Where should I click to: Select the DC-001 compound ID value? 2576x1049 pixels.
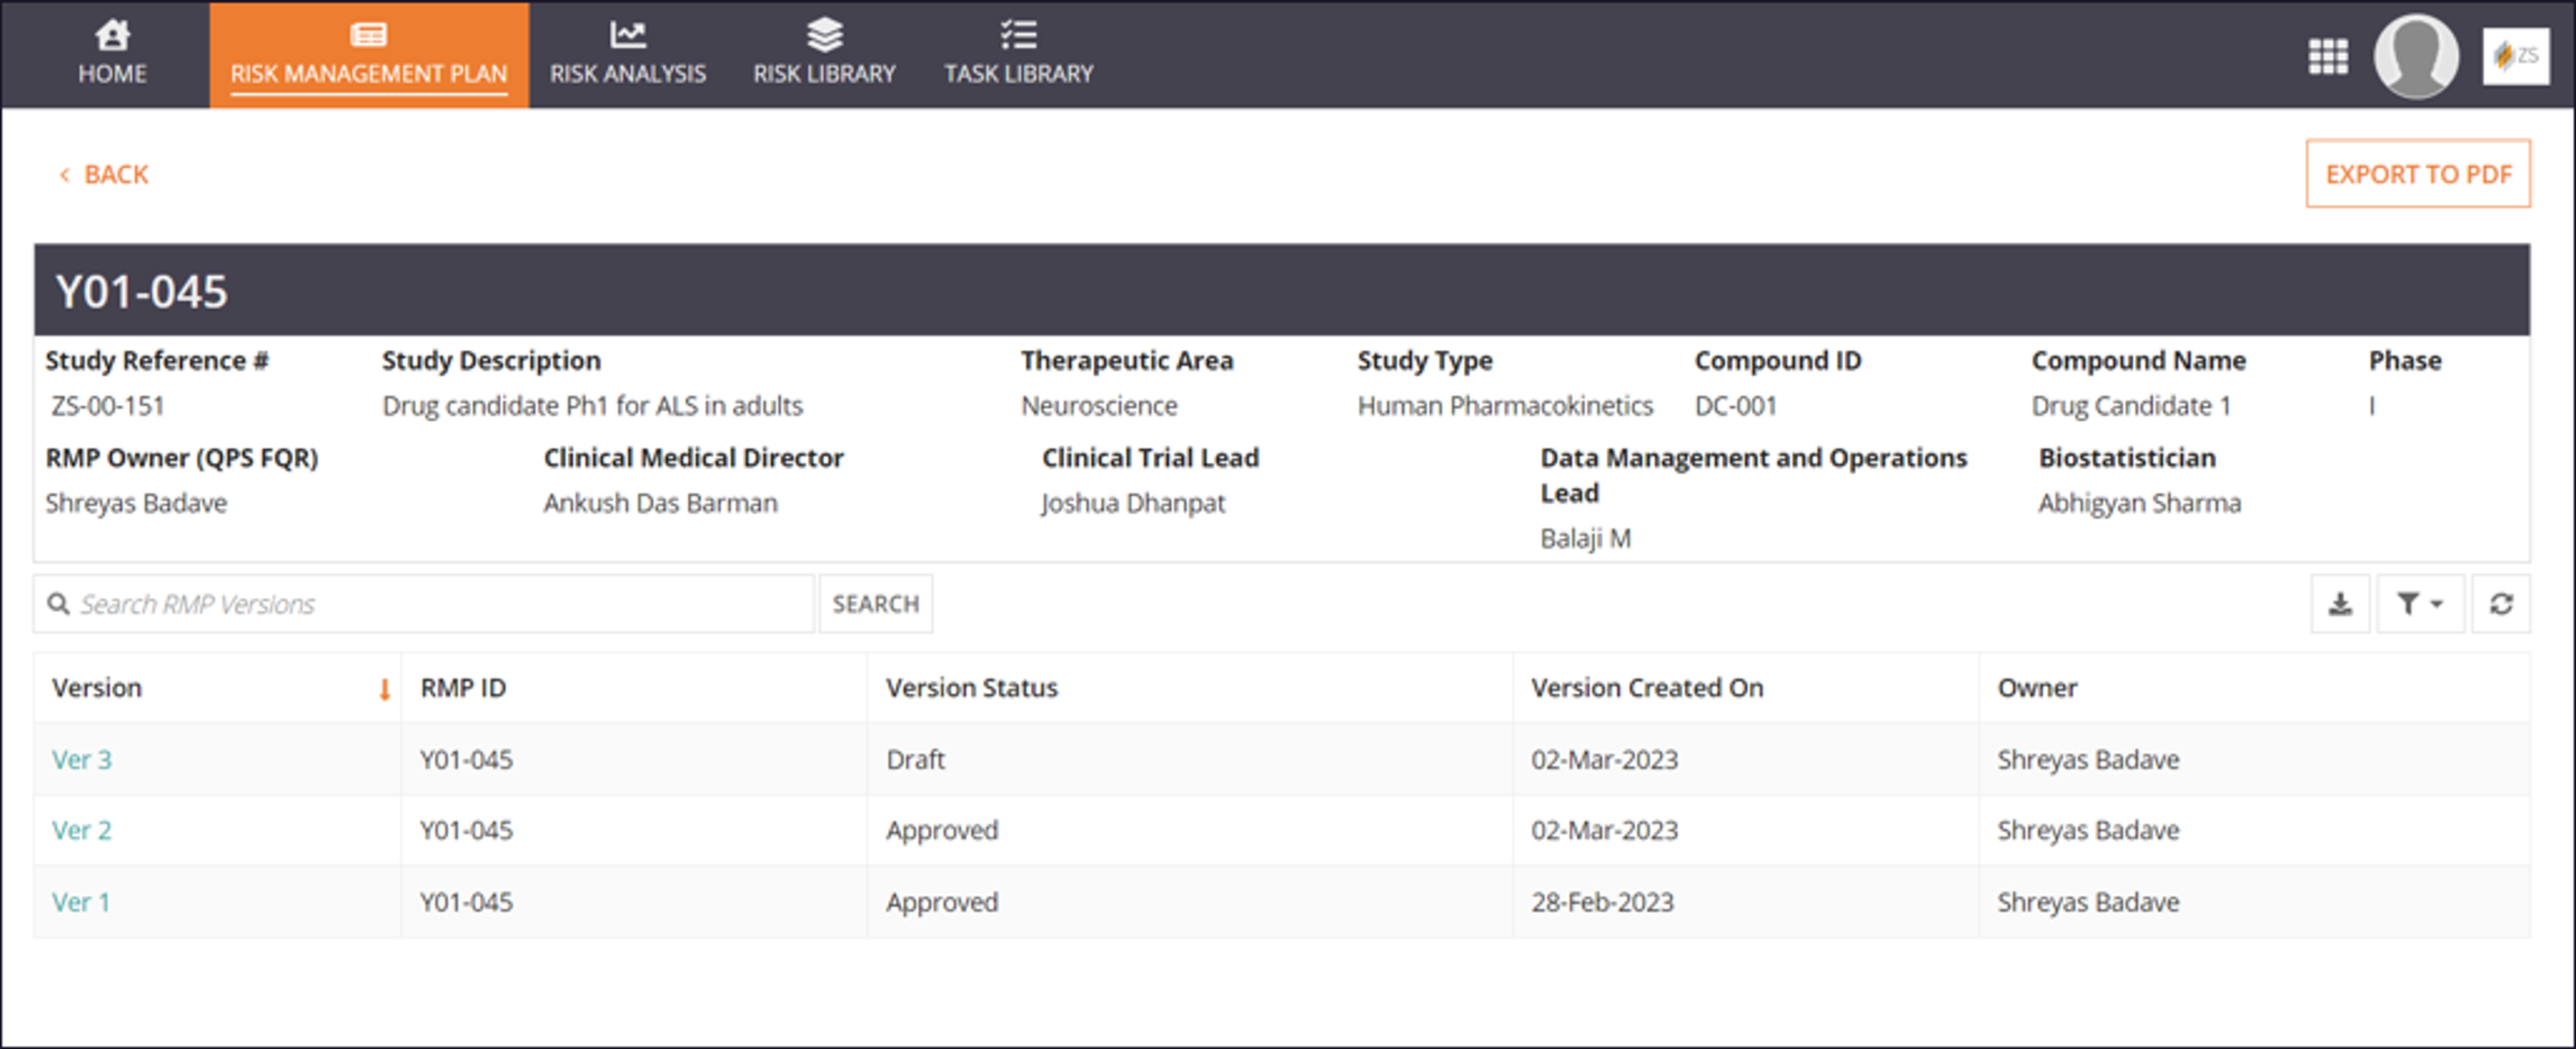[x=1735, y=406]
